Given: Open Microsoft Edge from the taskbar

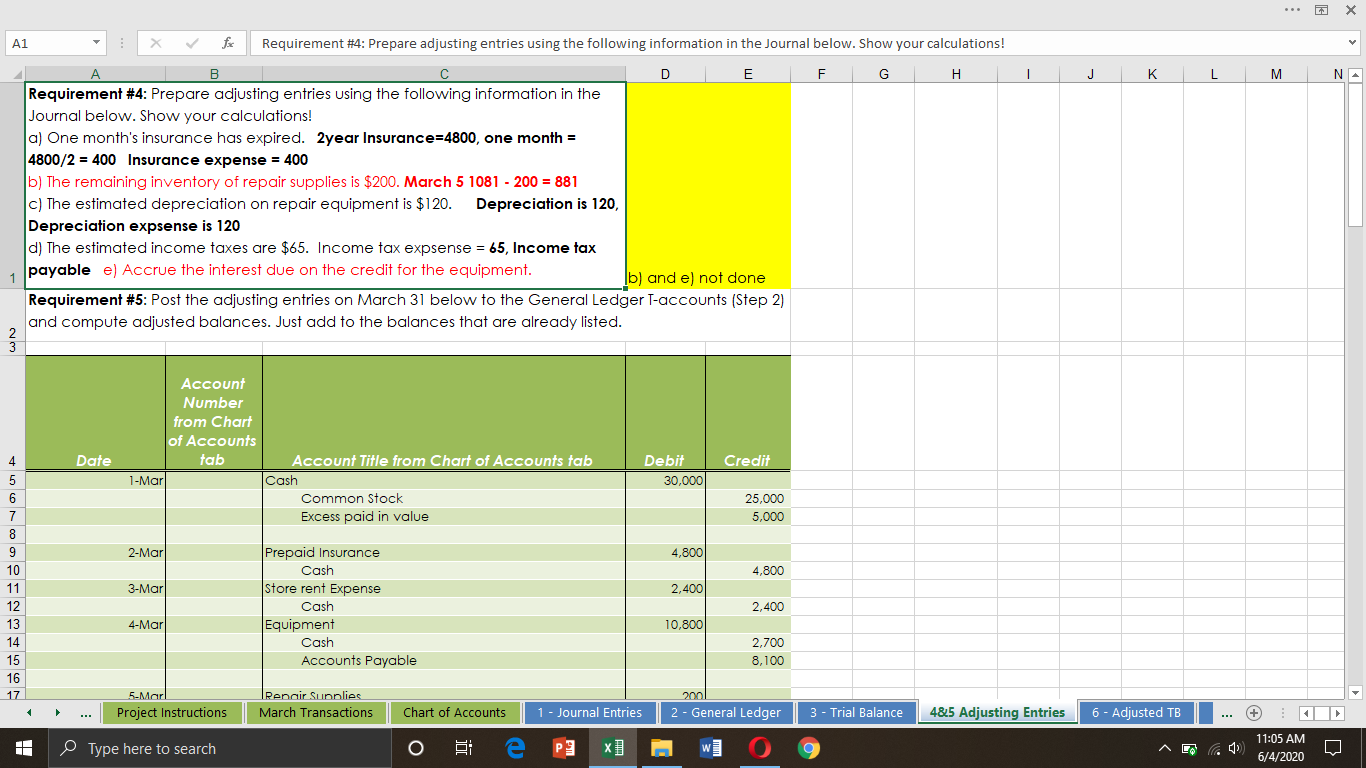Looking at the screenshot, I should pyautogui.click(x=516, y=748).
